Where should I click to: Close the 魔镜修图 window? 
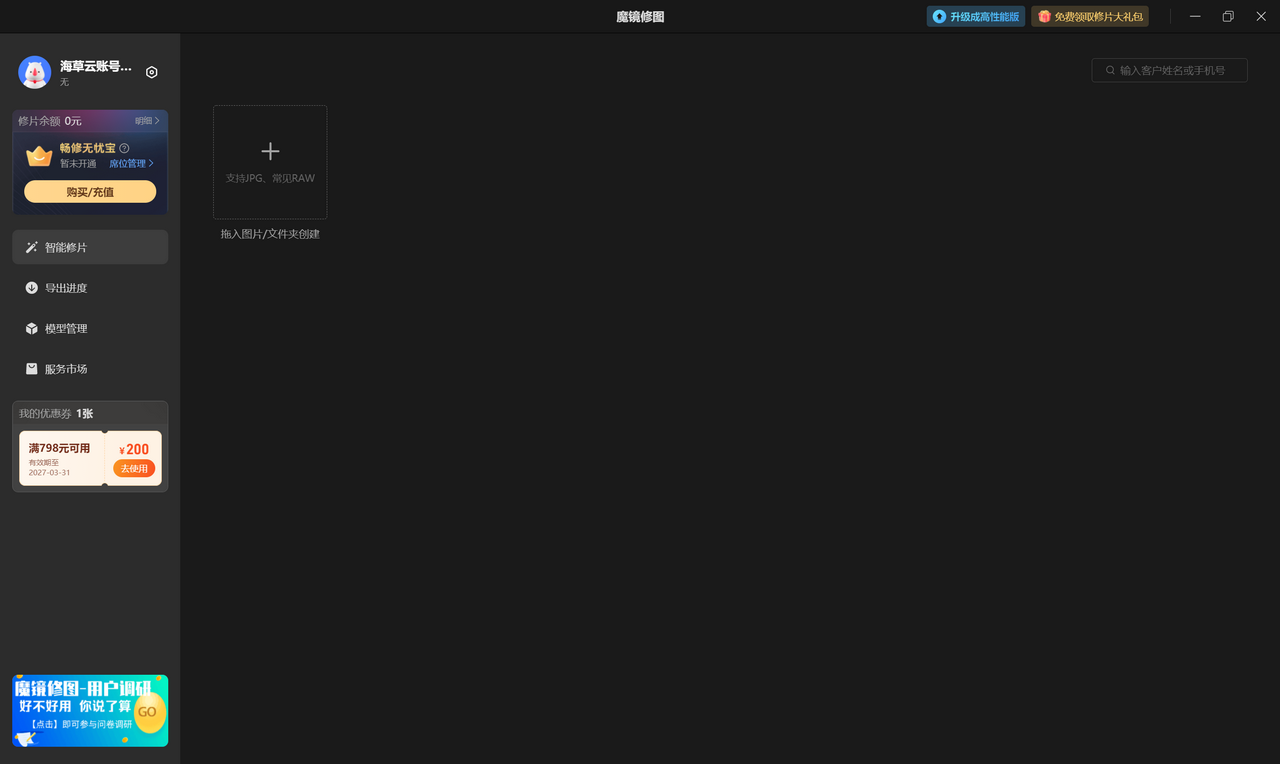[x=1261, y=16]
